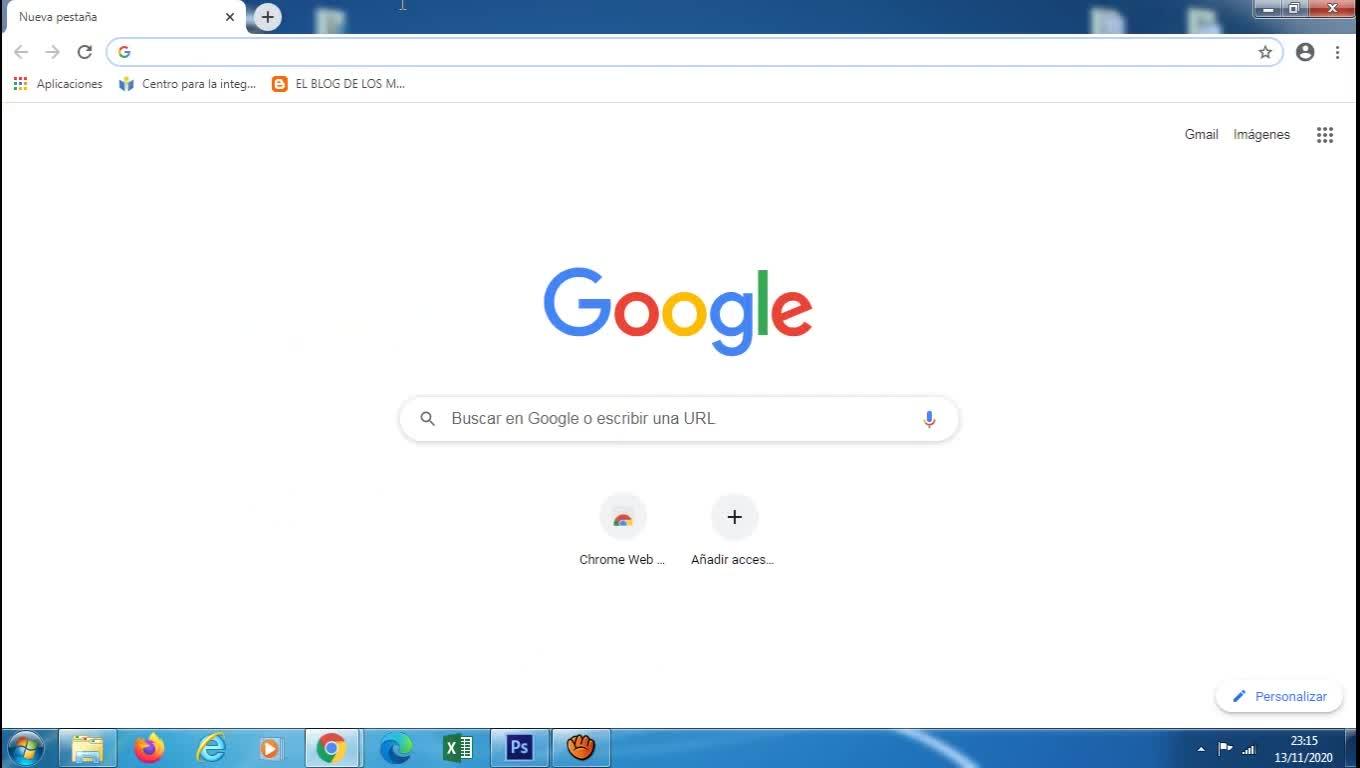1360x768 pixels.
Task: Open the Google apps grid
Action: tap(1325, 135)
